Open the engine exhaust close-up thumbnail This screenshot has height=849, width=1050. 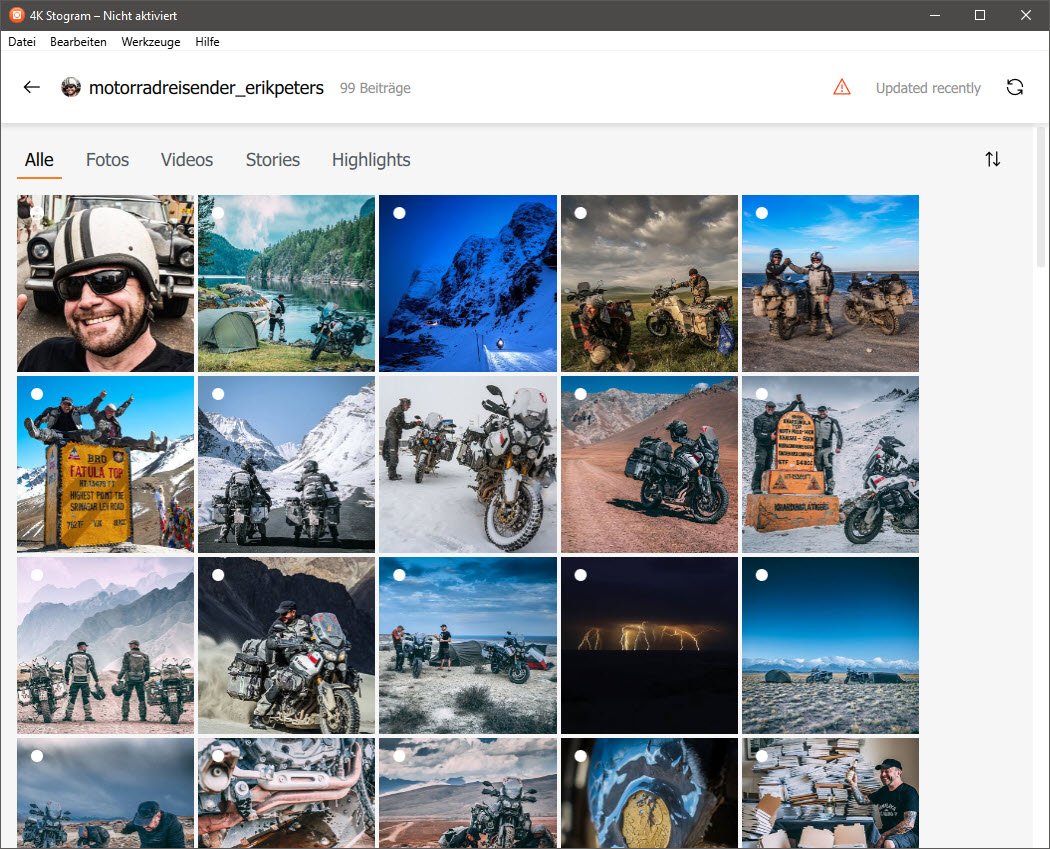click(x=287, y=793)
